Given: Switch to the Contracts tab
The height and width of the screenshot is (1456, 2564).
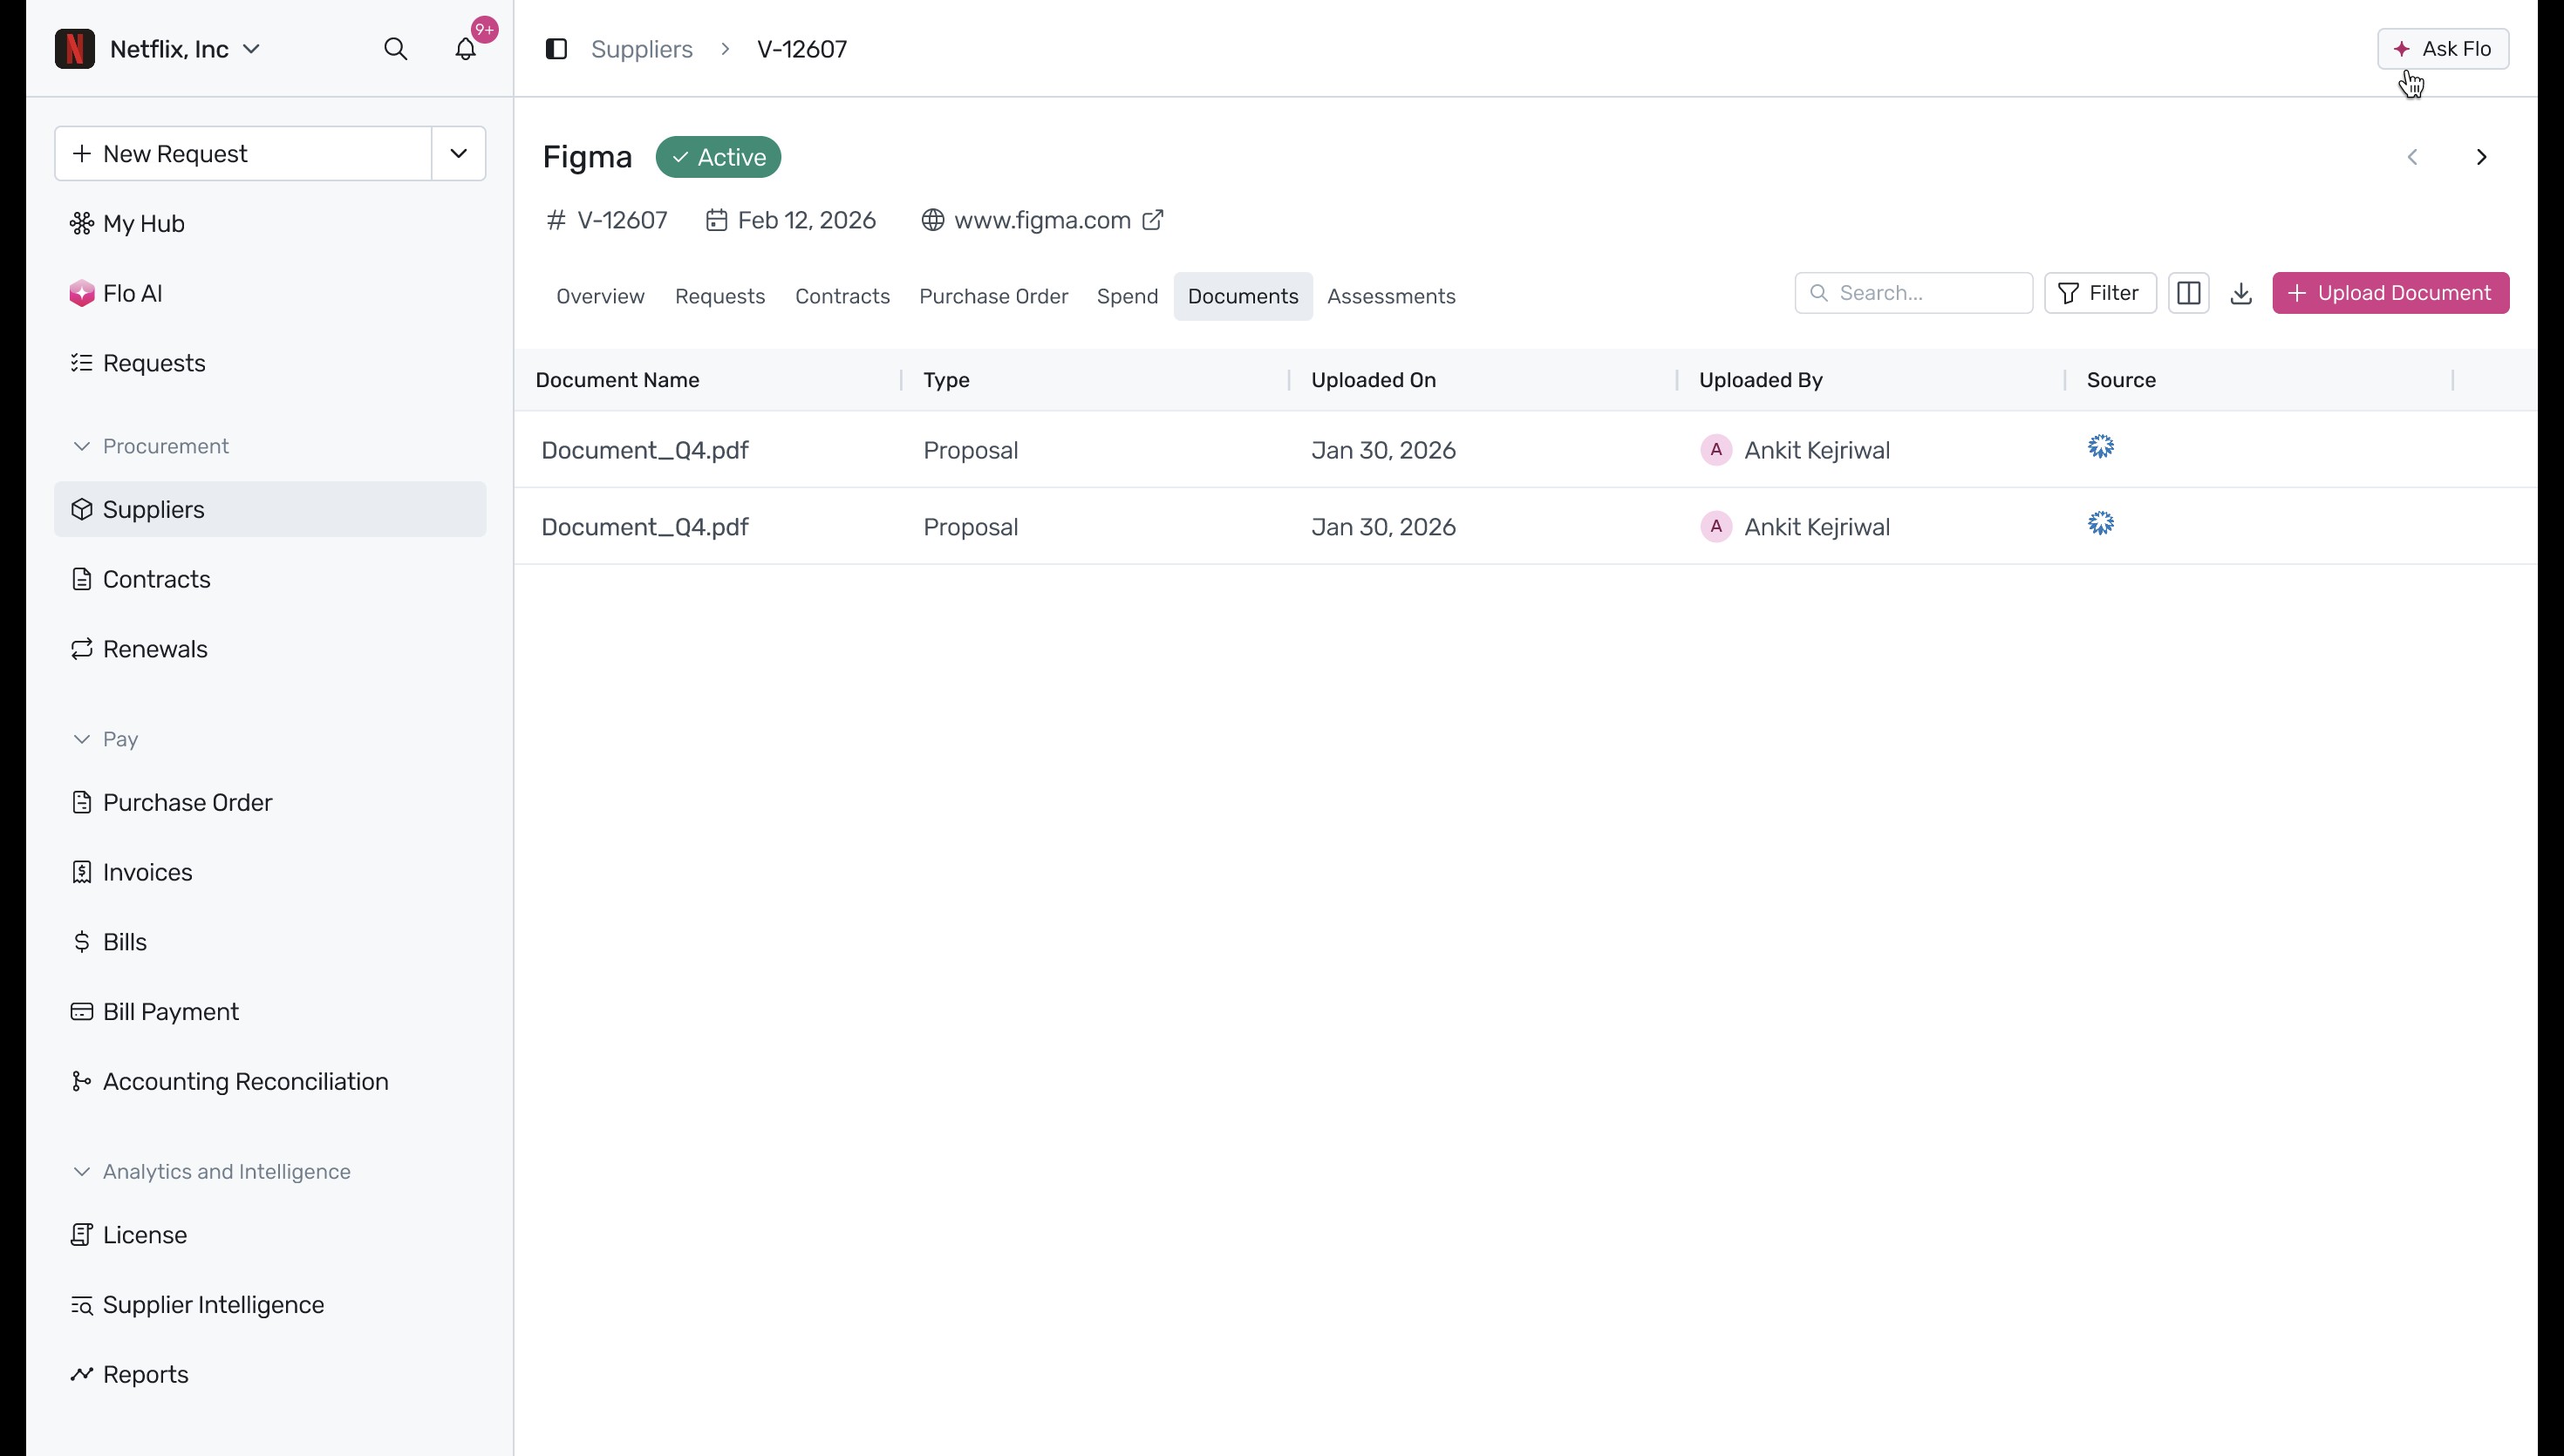Looking at the screenshot, I should tap(842, 297).
